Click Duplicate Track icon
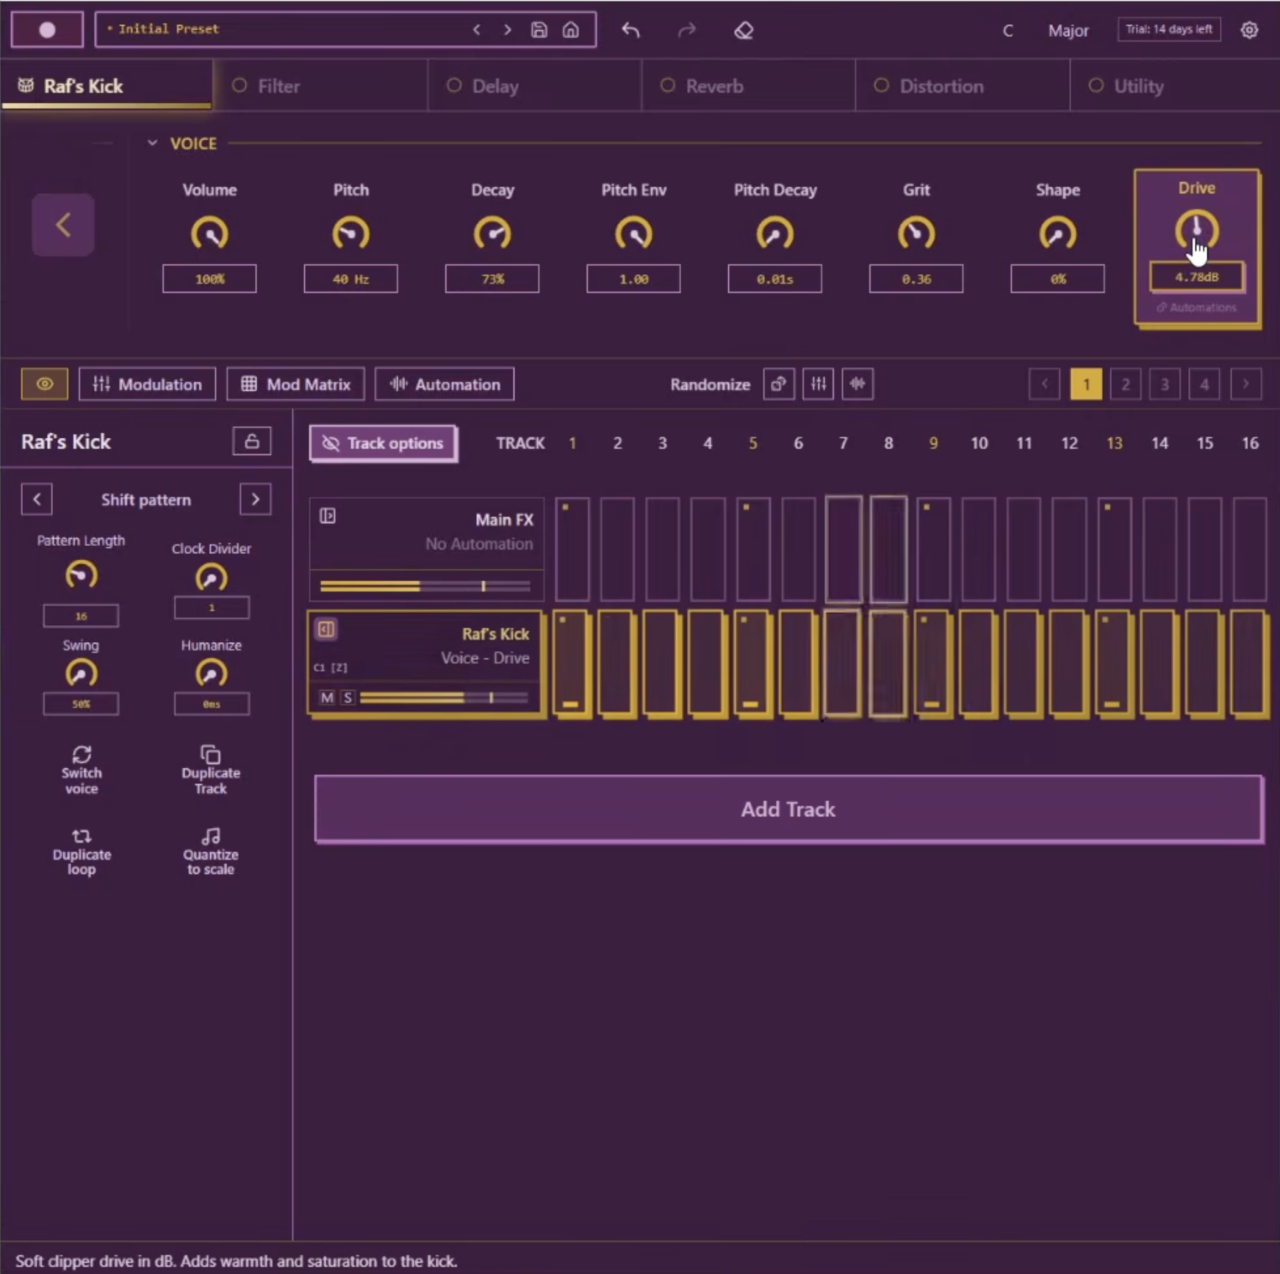 pos(210,754)
